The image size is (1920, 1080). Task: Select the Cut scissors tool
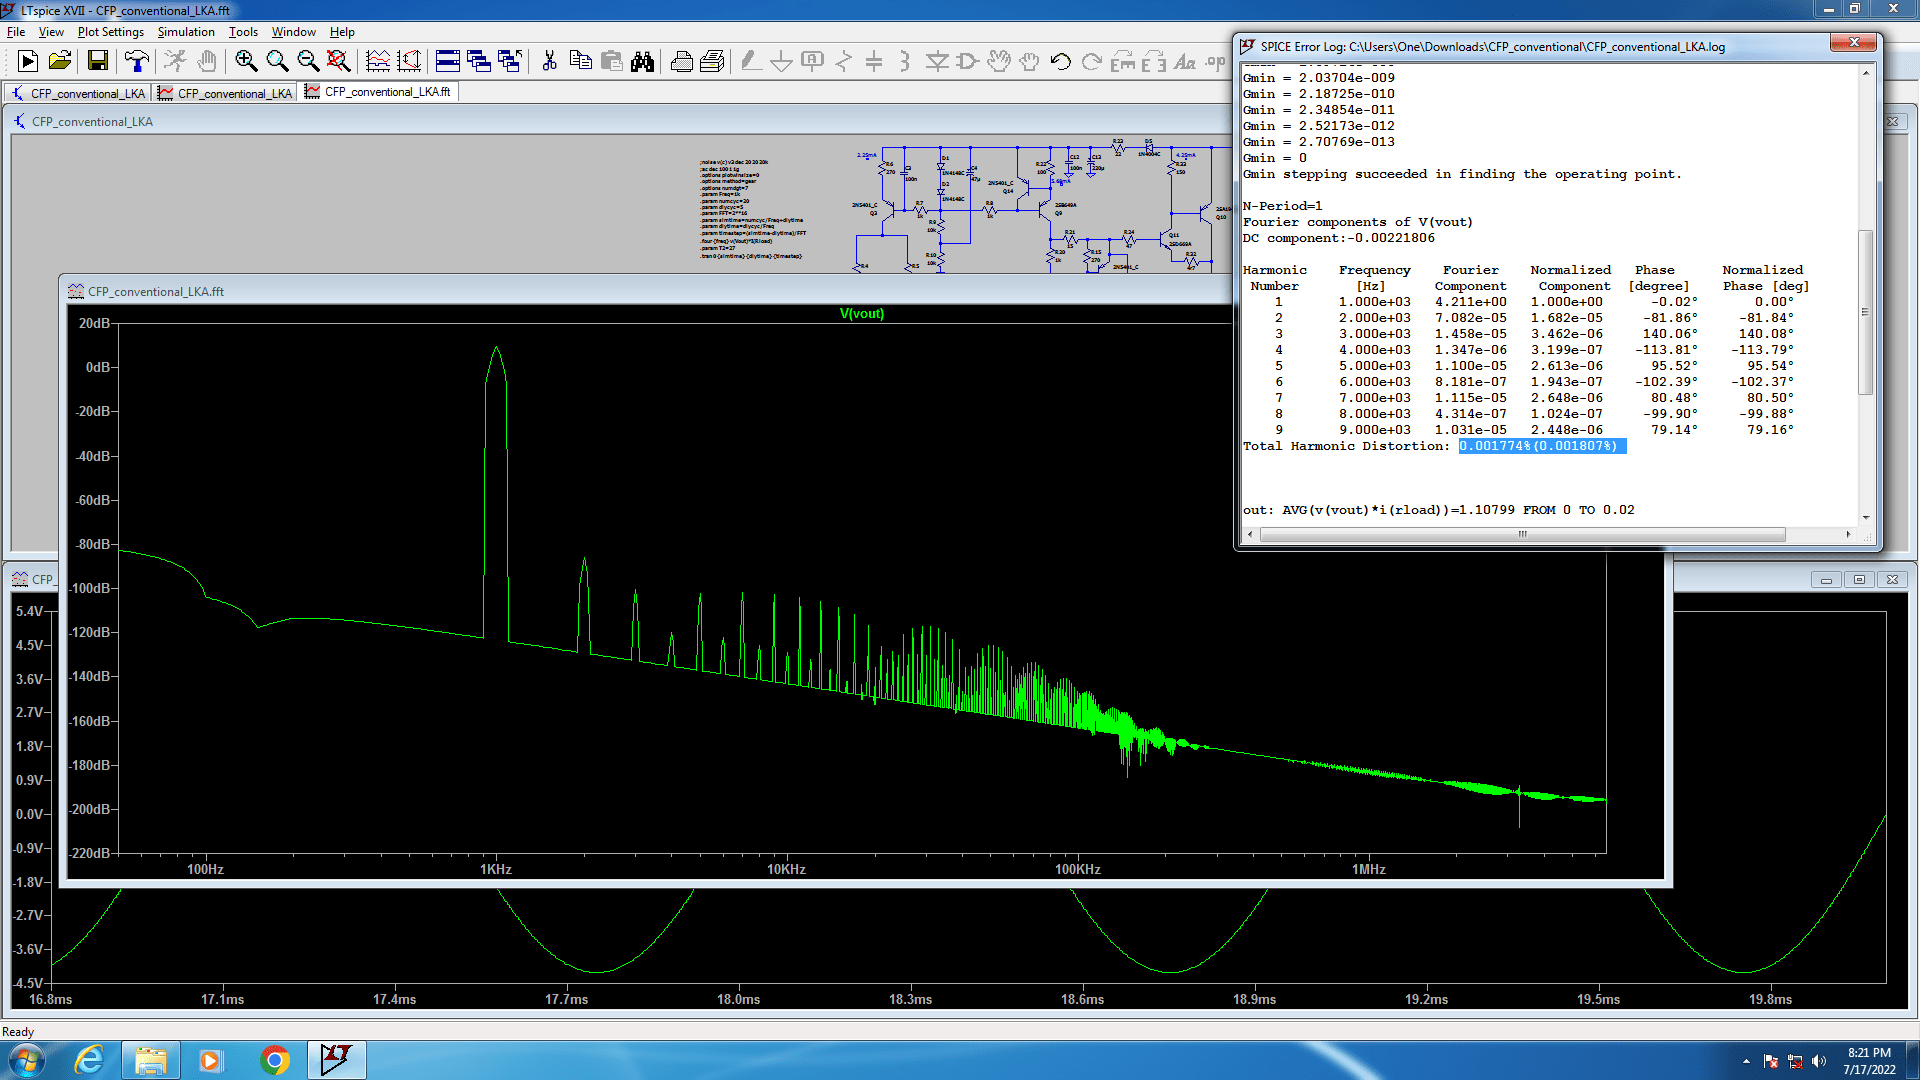coord(549,62)
